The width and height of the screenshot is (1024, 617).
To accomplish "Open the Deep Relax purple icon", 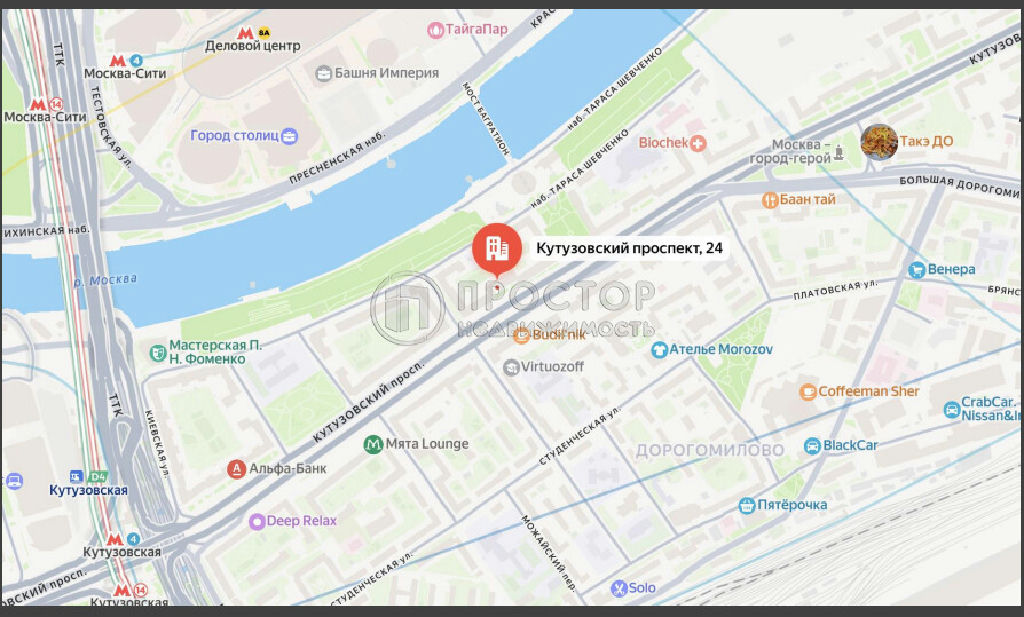I will tap(257, 521).
